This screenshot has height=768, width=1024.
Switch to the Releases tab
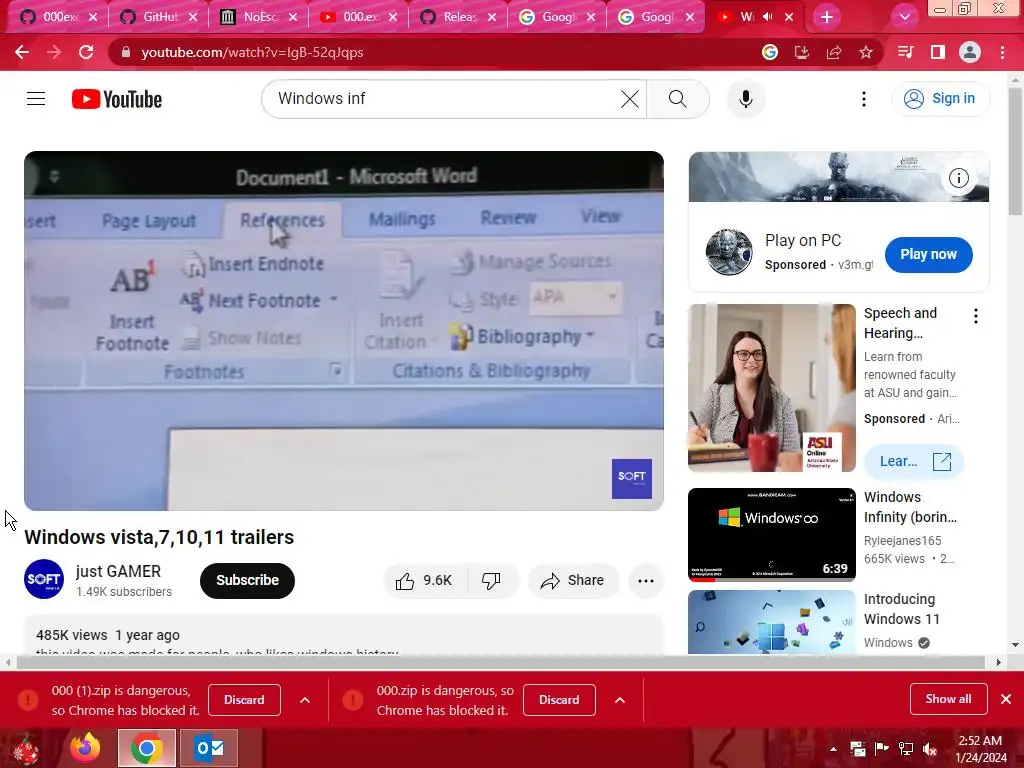pyautogui.click(x=457, y=17)
